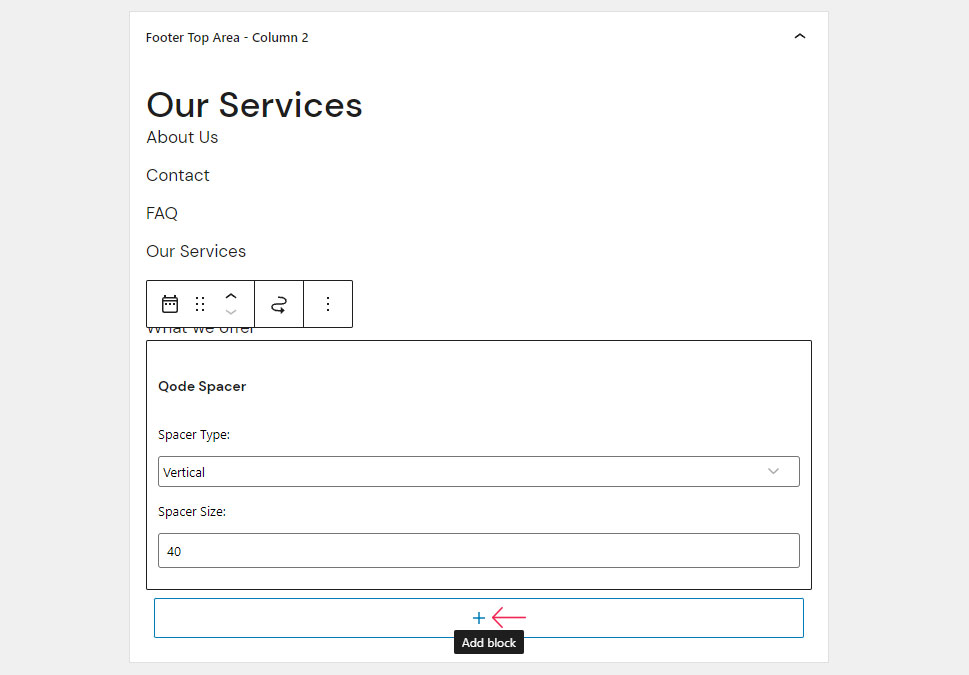
Task: Click the Our Services list item
Action: pyautogui.click(x=196, y=251)
